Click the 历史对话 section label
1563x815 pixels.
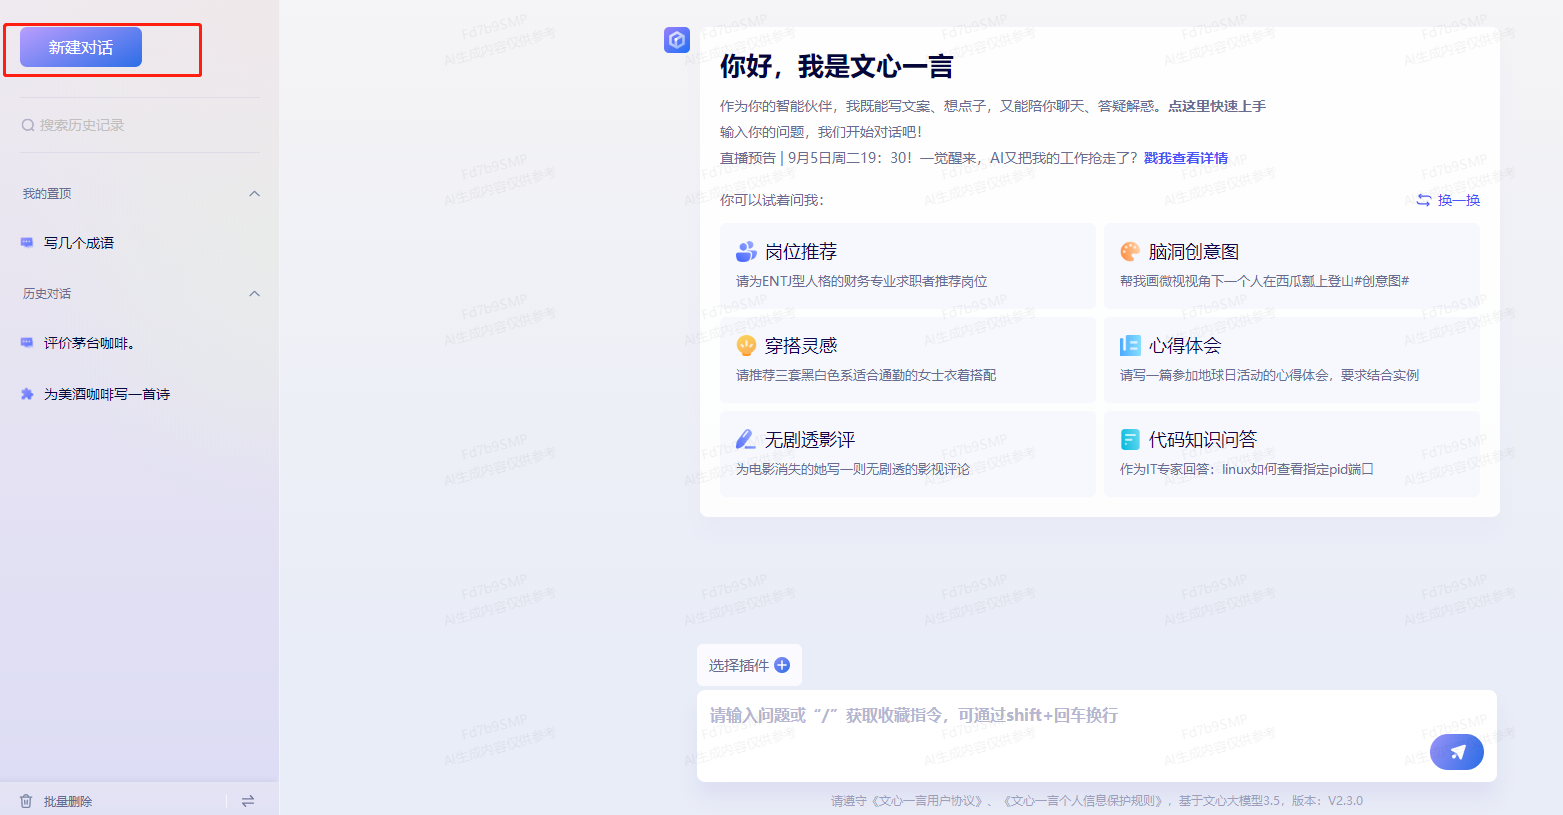point(47,294)
